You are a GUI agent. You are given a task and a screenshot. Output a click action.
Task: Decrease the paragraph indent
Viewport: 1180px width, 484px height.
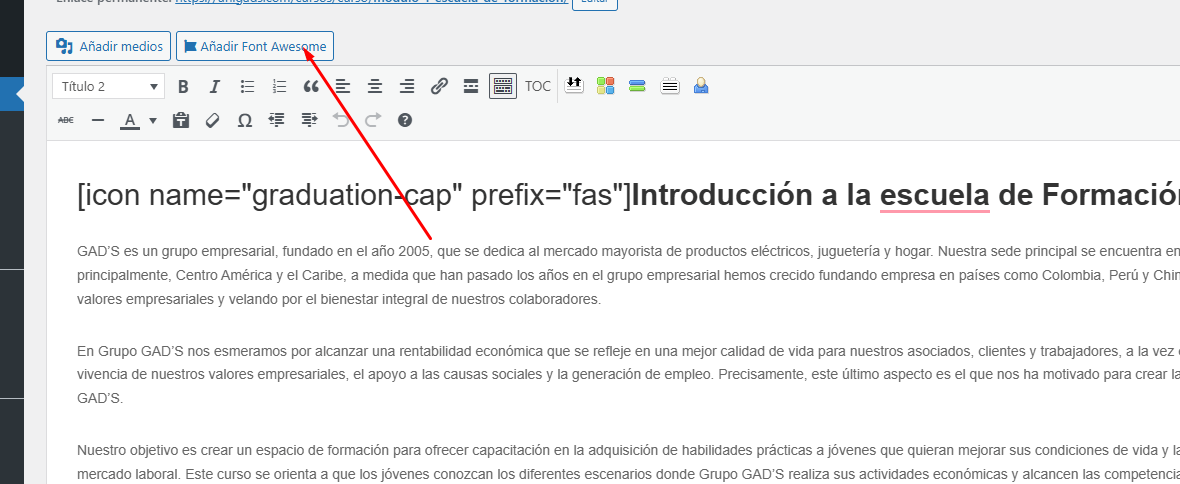(277, 120)
